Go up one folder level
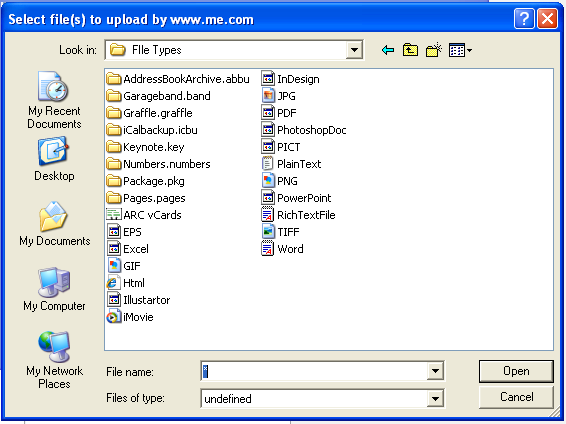This screenshot has width=566, height=424. (410, 50)
